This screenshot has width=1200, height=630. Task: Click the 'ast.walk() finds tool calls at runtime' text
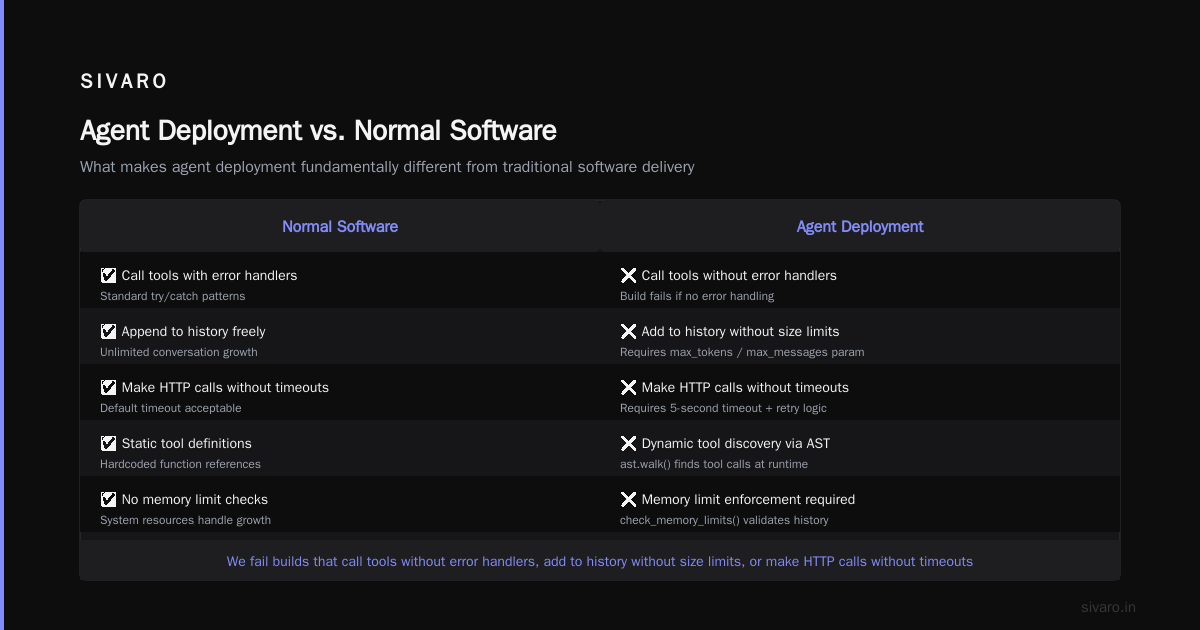pos(714,464)
